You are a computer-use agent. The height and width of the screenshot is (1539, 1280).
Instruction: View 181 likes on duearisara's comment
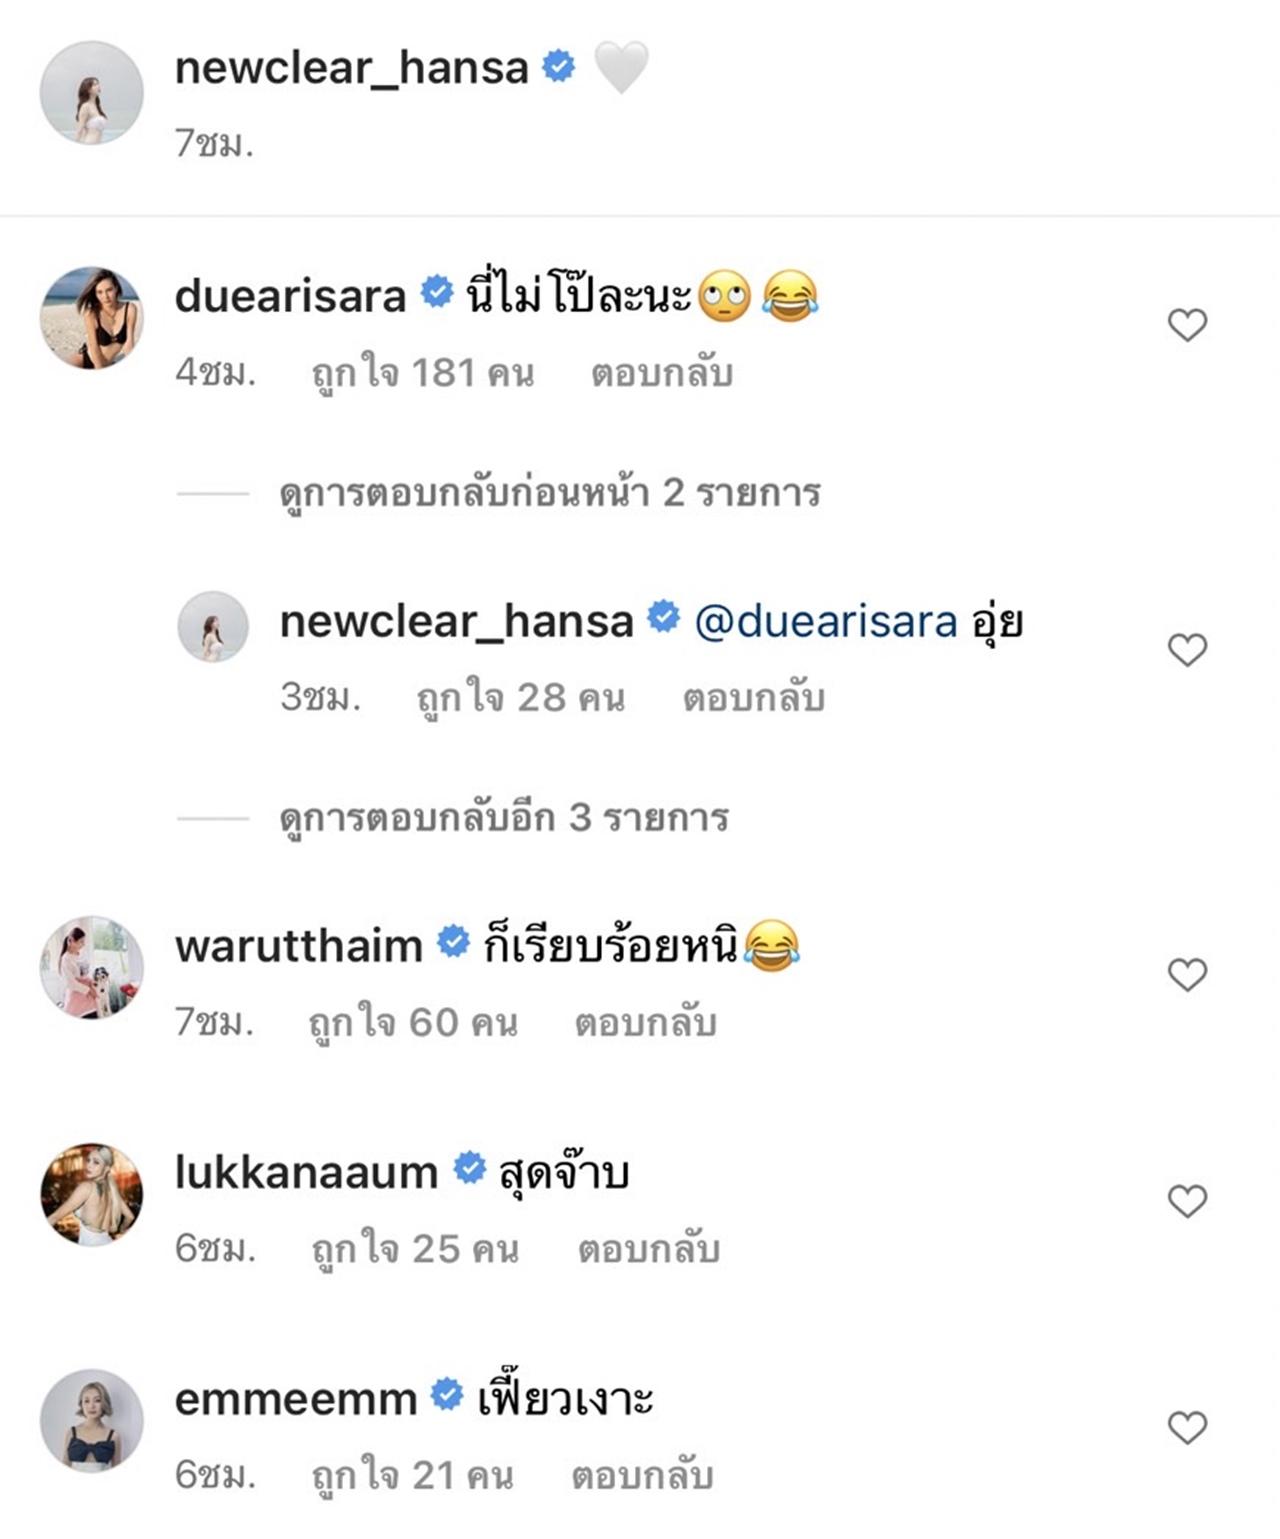point(423,374)
